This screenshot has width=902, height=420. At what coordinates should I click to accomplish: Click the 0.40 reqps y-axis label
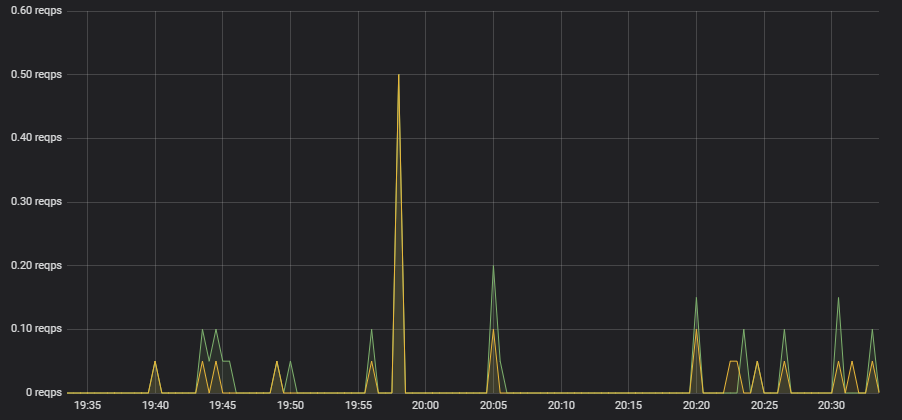click(36, 138)
